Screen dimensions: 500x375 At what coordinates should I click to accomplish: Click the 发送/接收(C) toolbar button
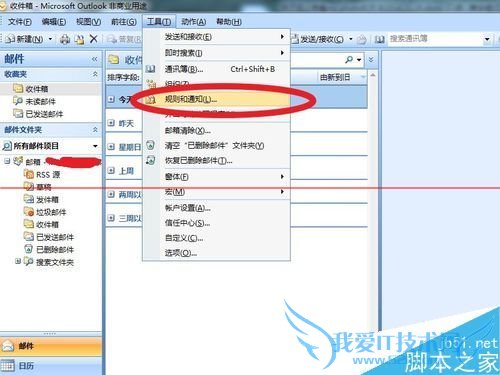[318, 39]
